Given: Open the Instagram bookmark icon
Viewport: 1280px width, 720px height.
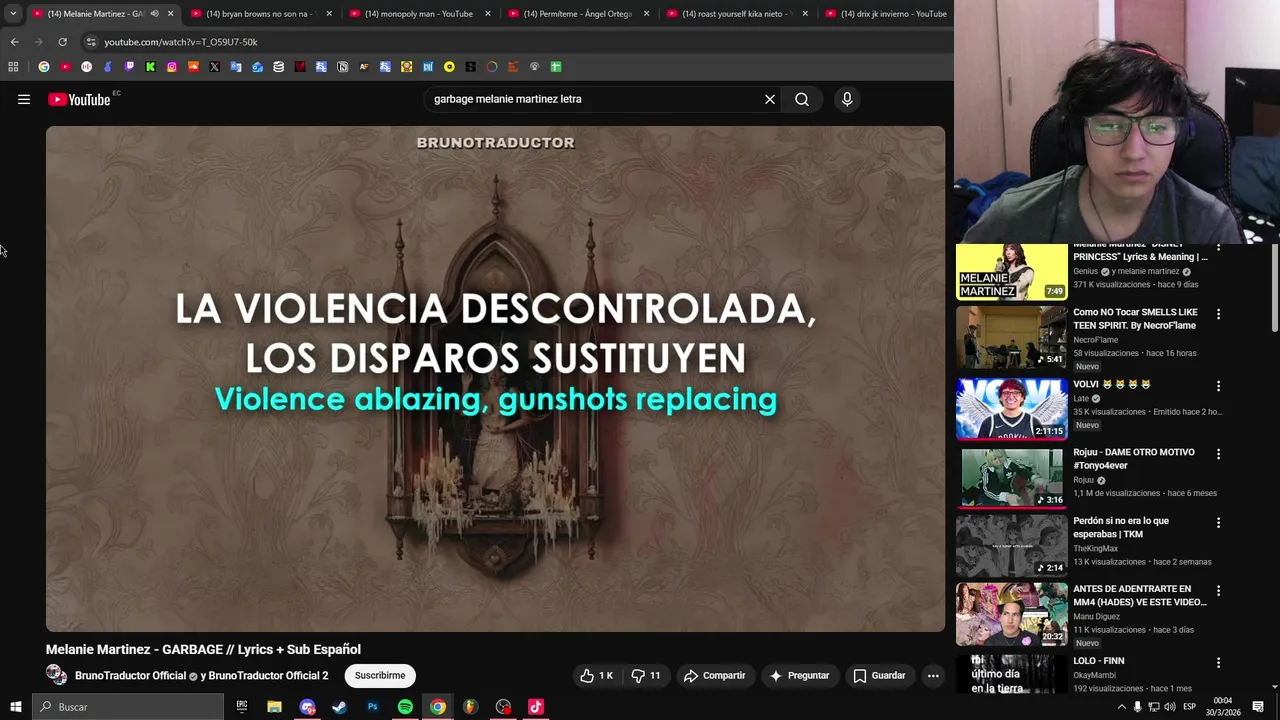Looking at the screenshot, I should point(172,67).
